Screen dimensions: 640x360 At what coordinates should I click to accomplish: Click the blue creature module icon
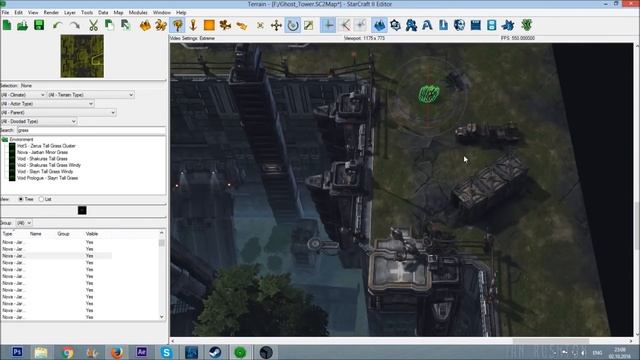pos(508,25)
